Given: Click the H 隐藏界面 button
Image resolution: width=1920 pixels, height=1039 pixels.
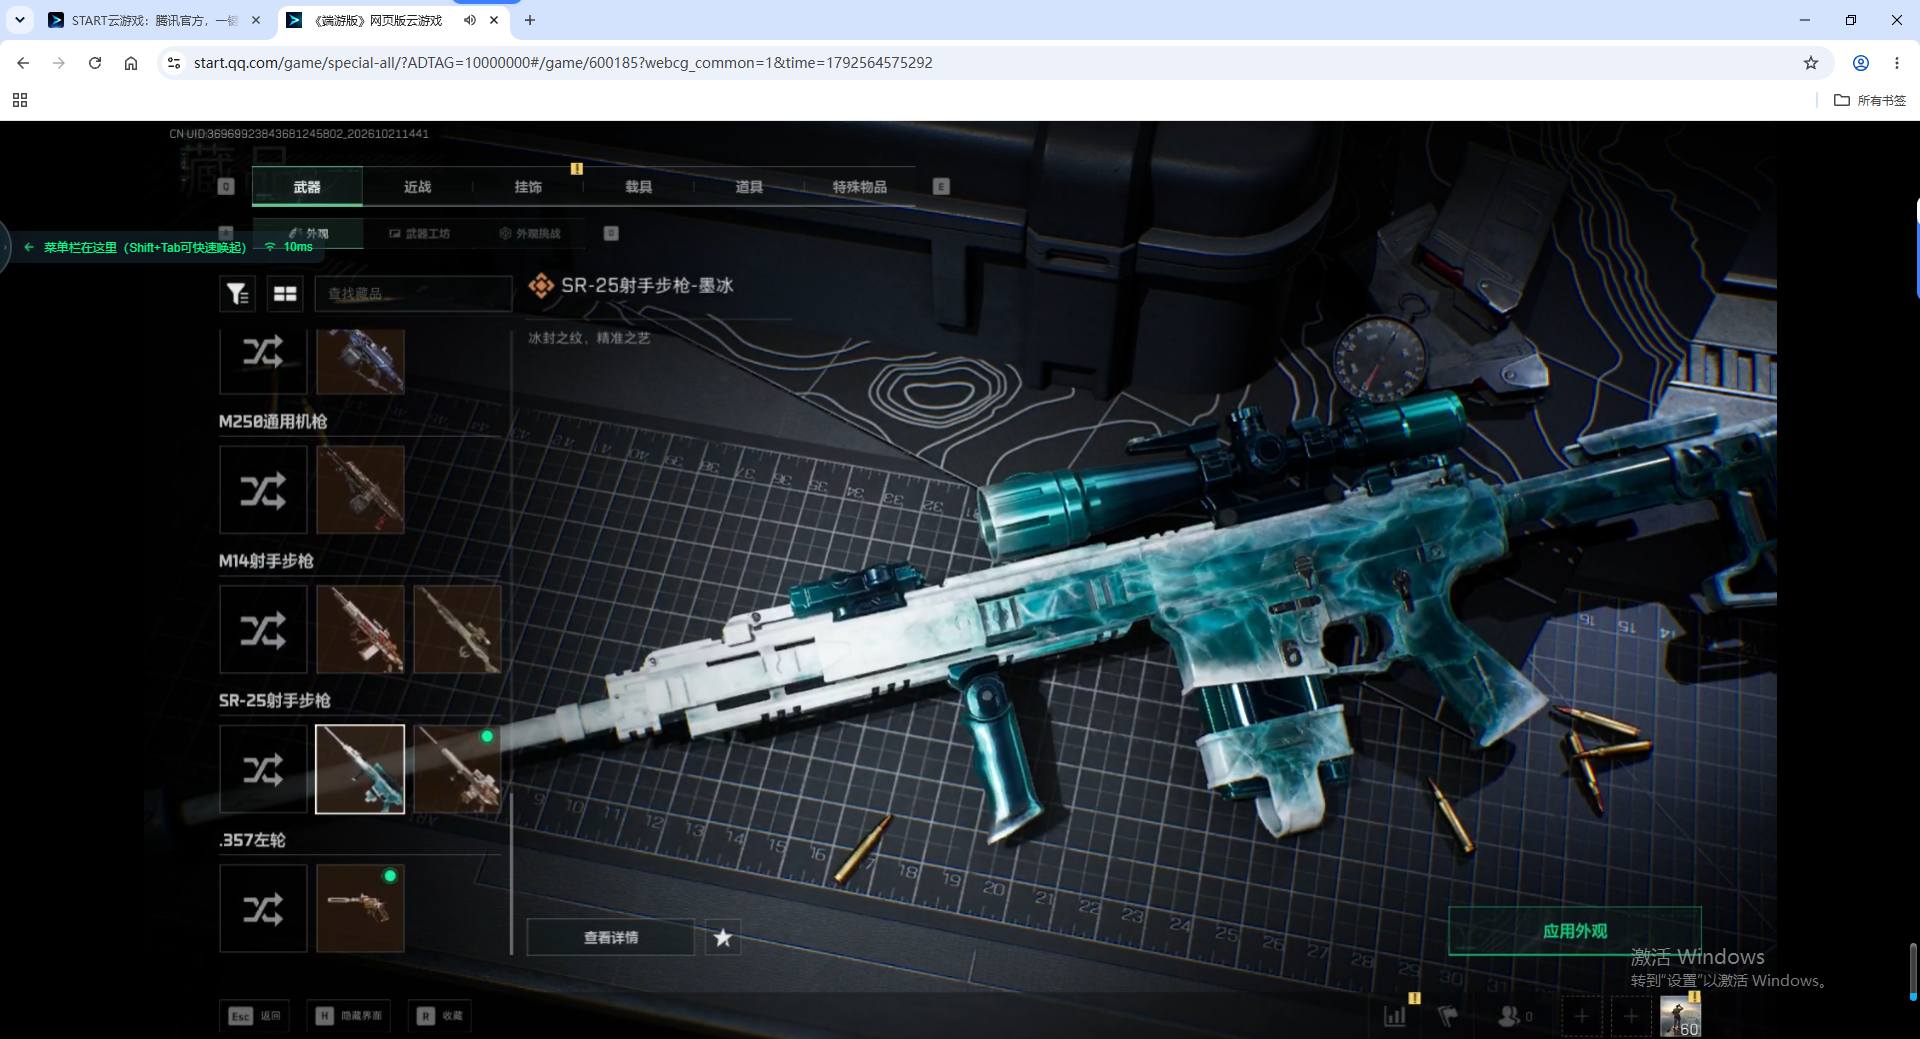Looking at the screenshot, I should (x=349, y=1016).
